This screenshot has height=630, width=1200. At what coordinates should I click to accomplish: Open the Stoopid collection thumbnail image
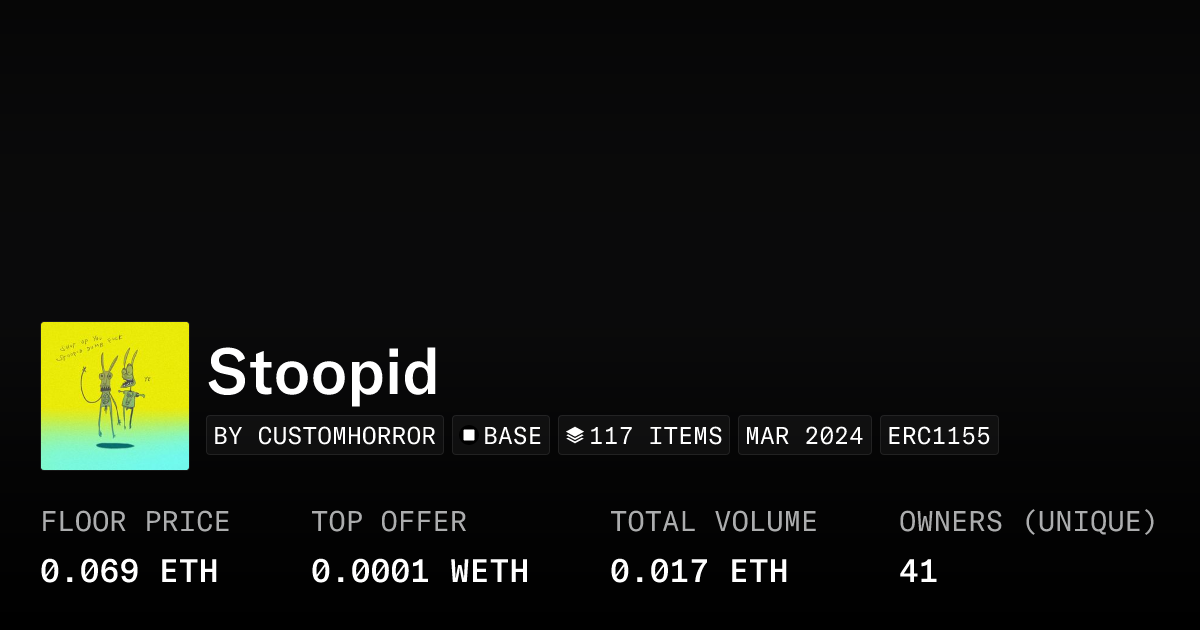tap(115, 396)
